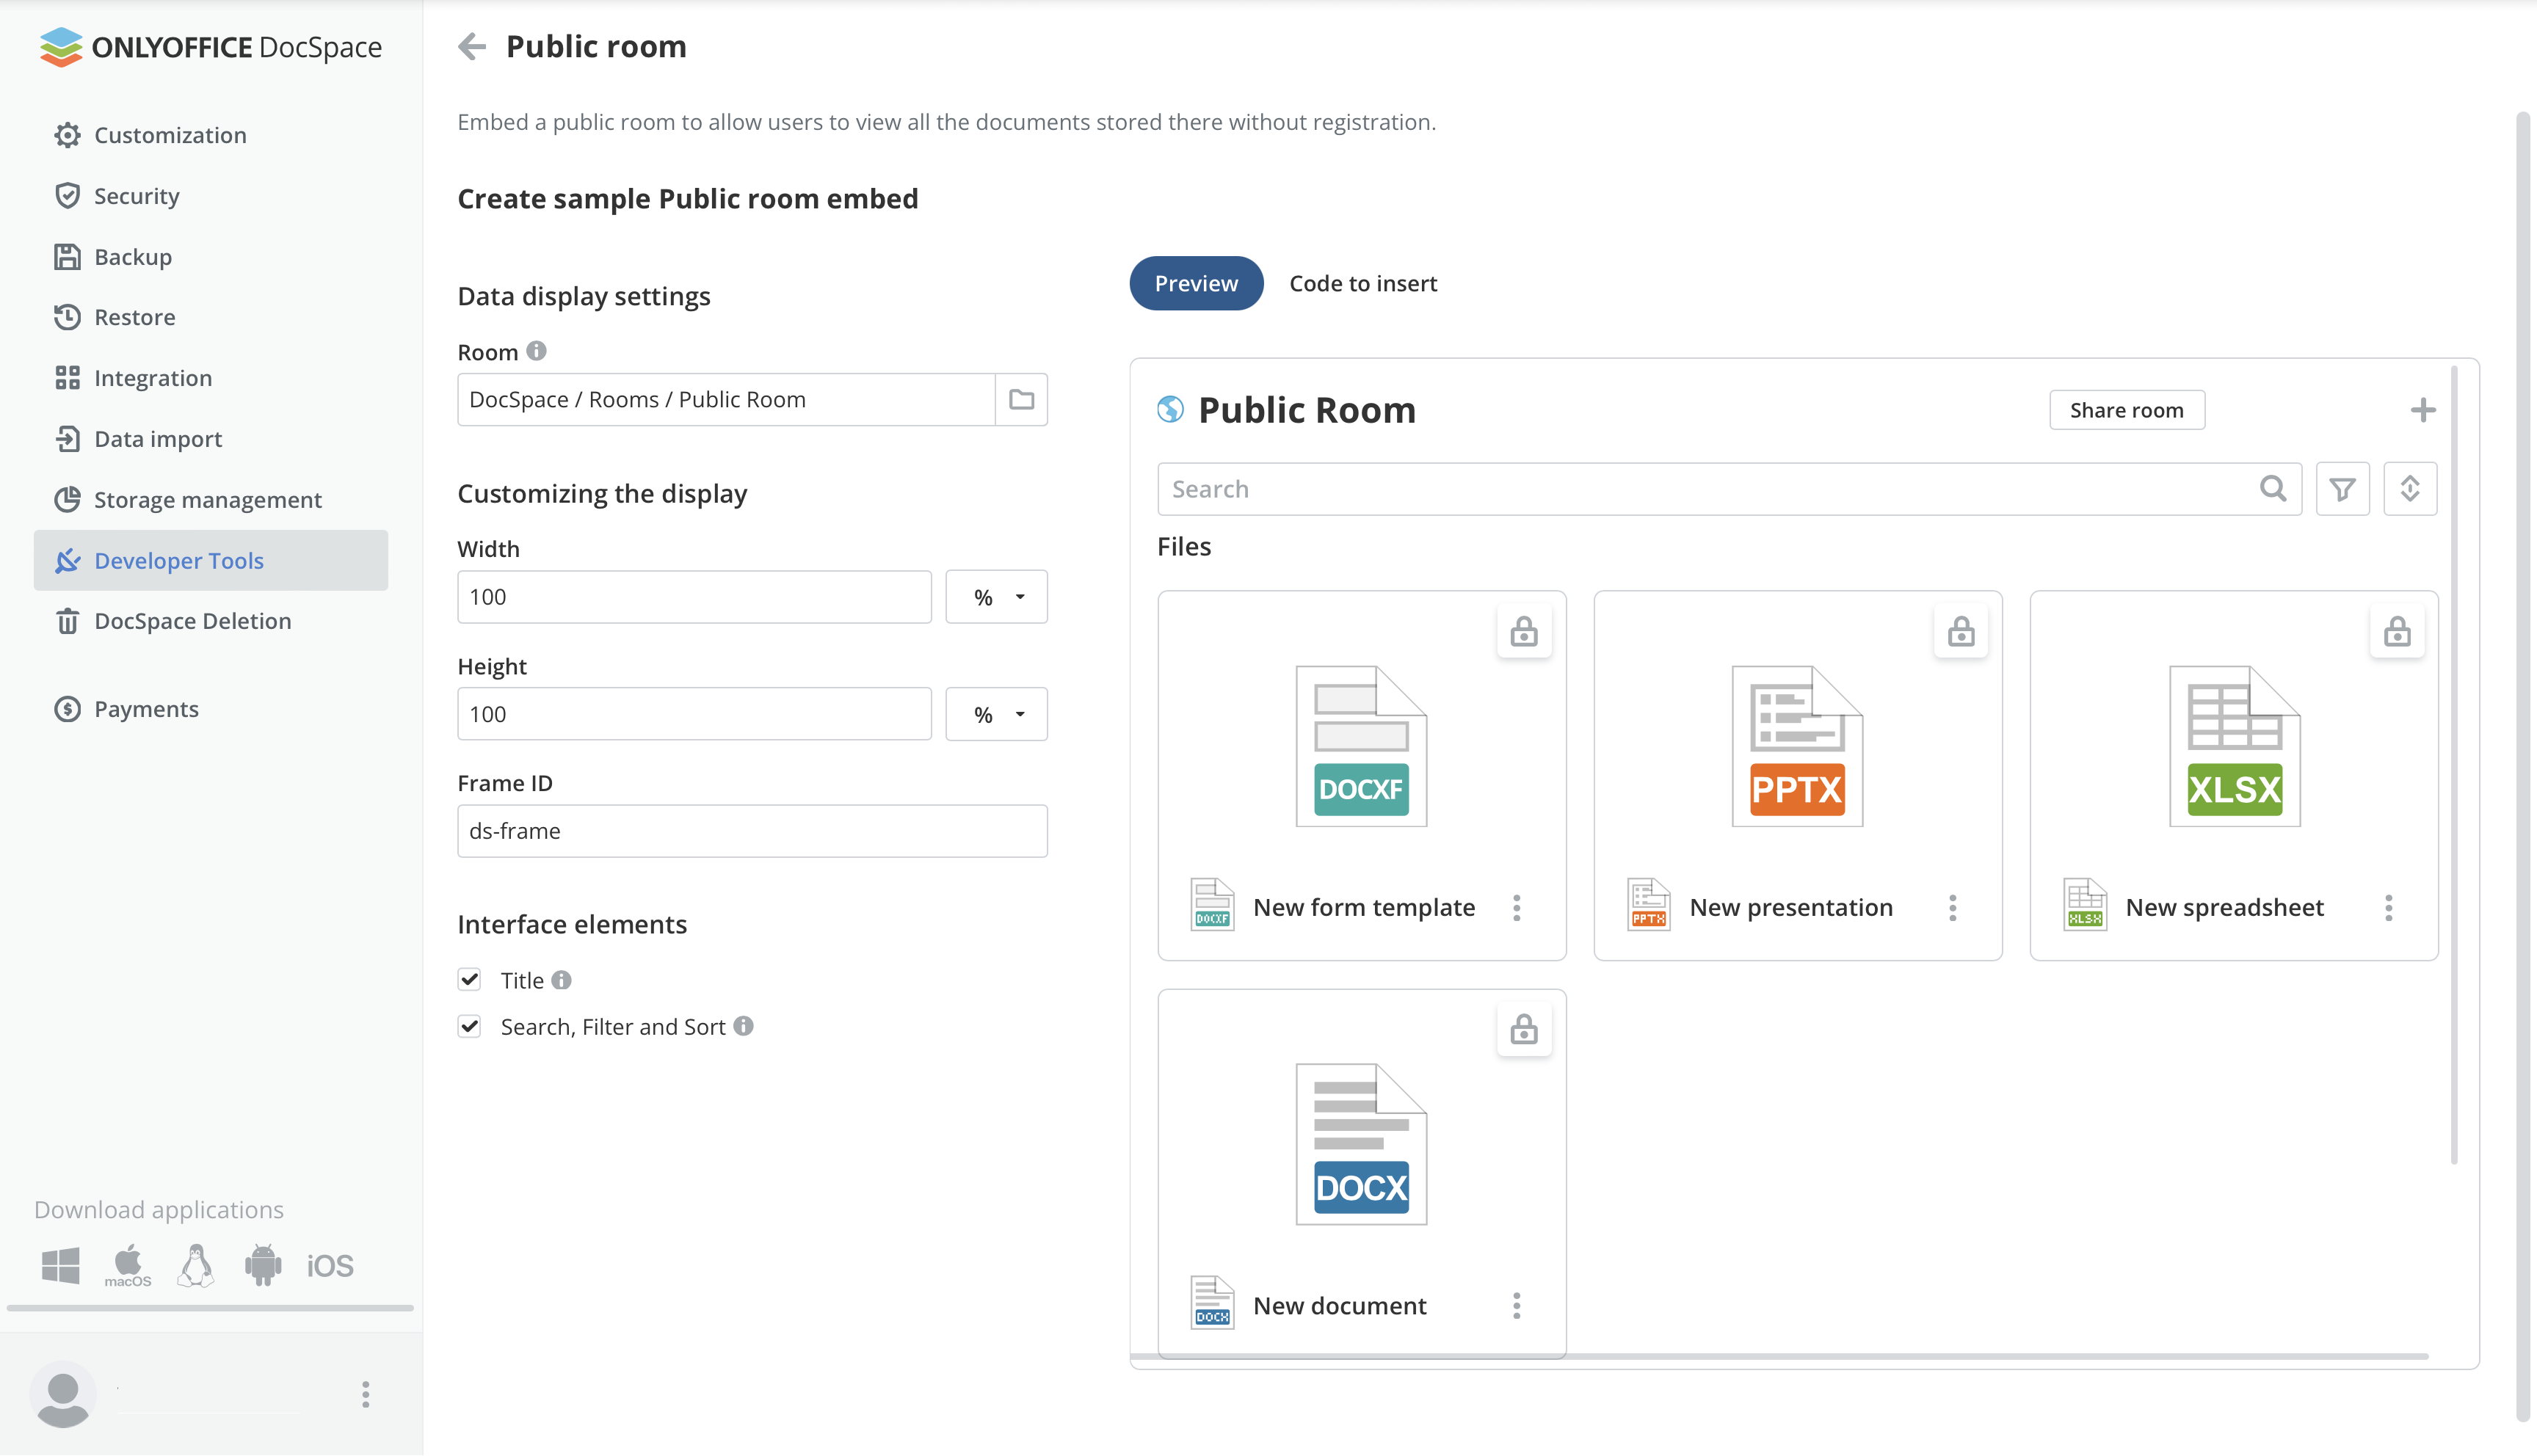Screen dimensions: 2537x1456
Task: Click the back arrow next to Public room
Action: point(471,46)
